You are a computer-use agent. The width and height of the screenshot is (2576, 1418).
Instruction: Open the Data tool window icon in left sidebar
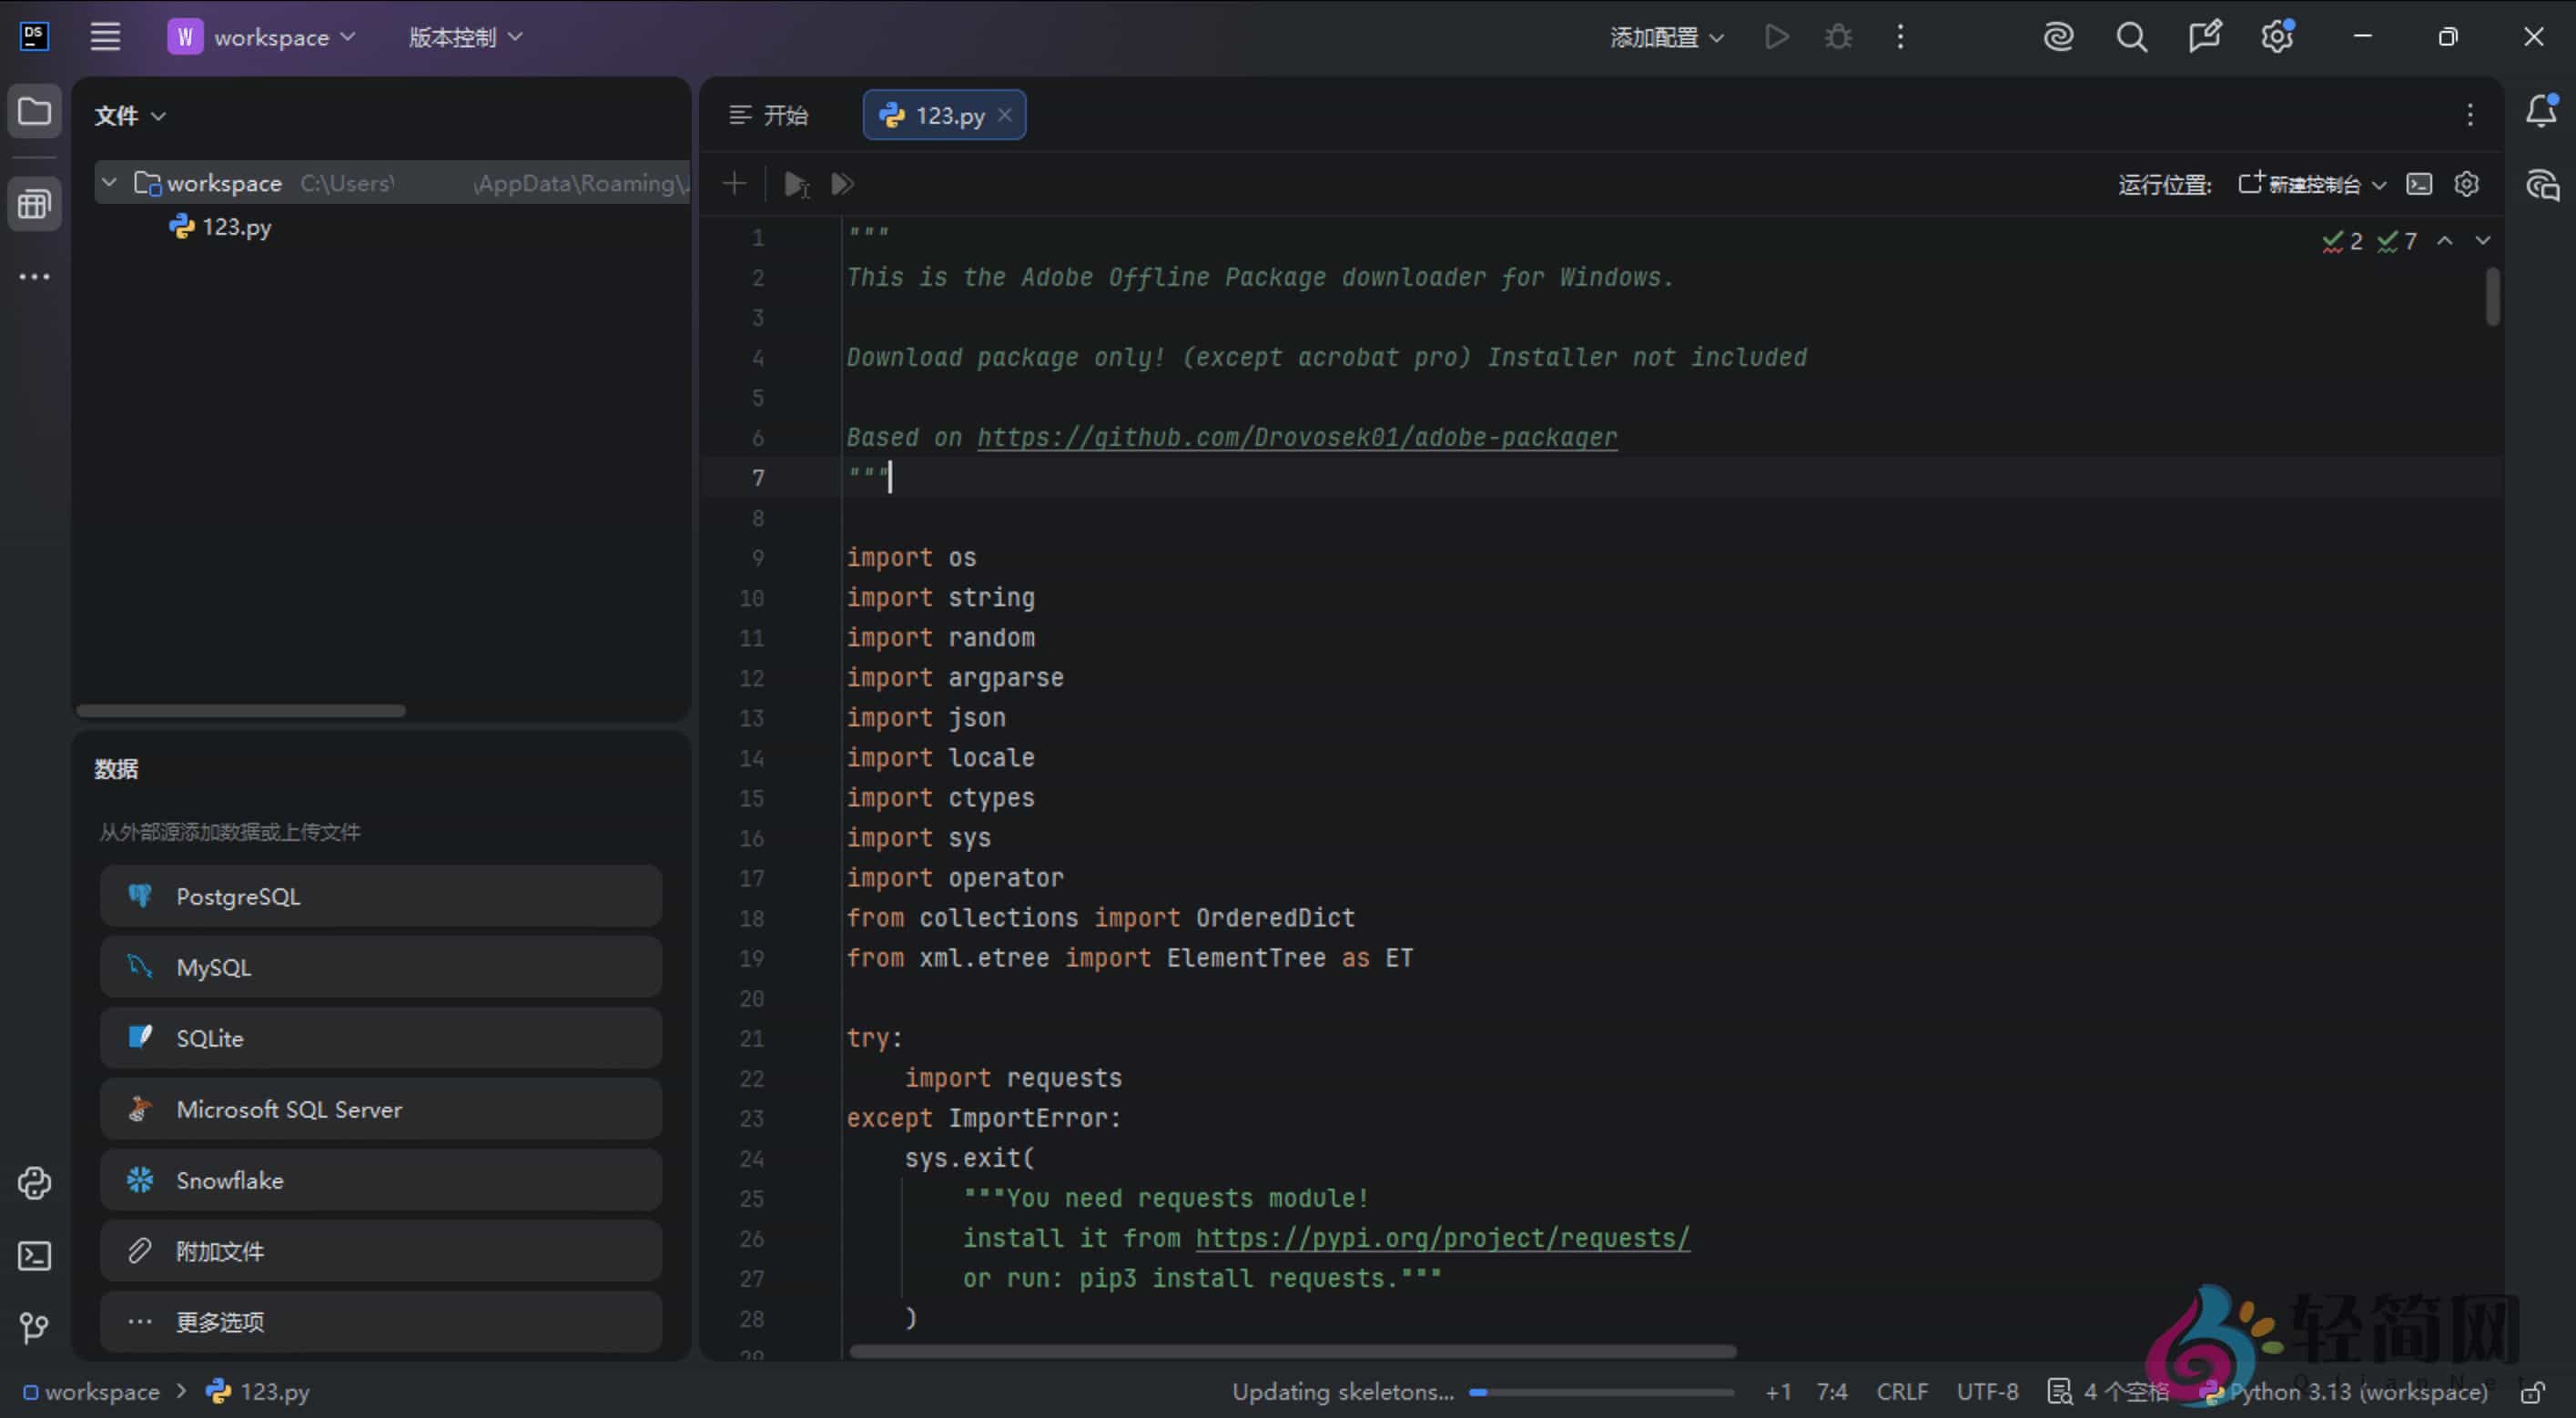click(x=35, y=203)
